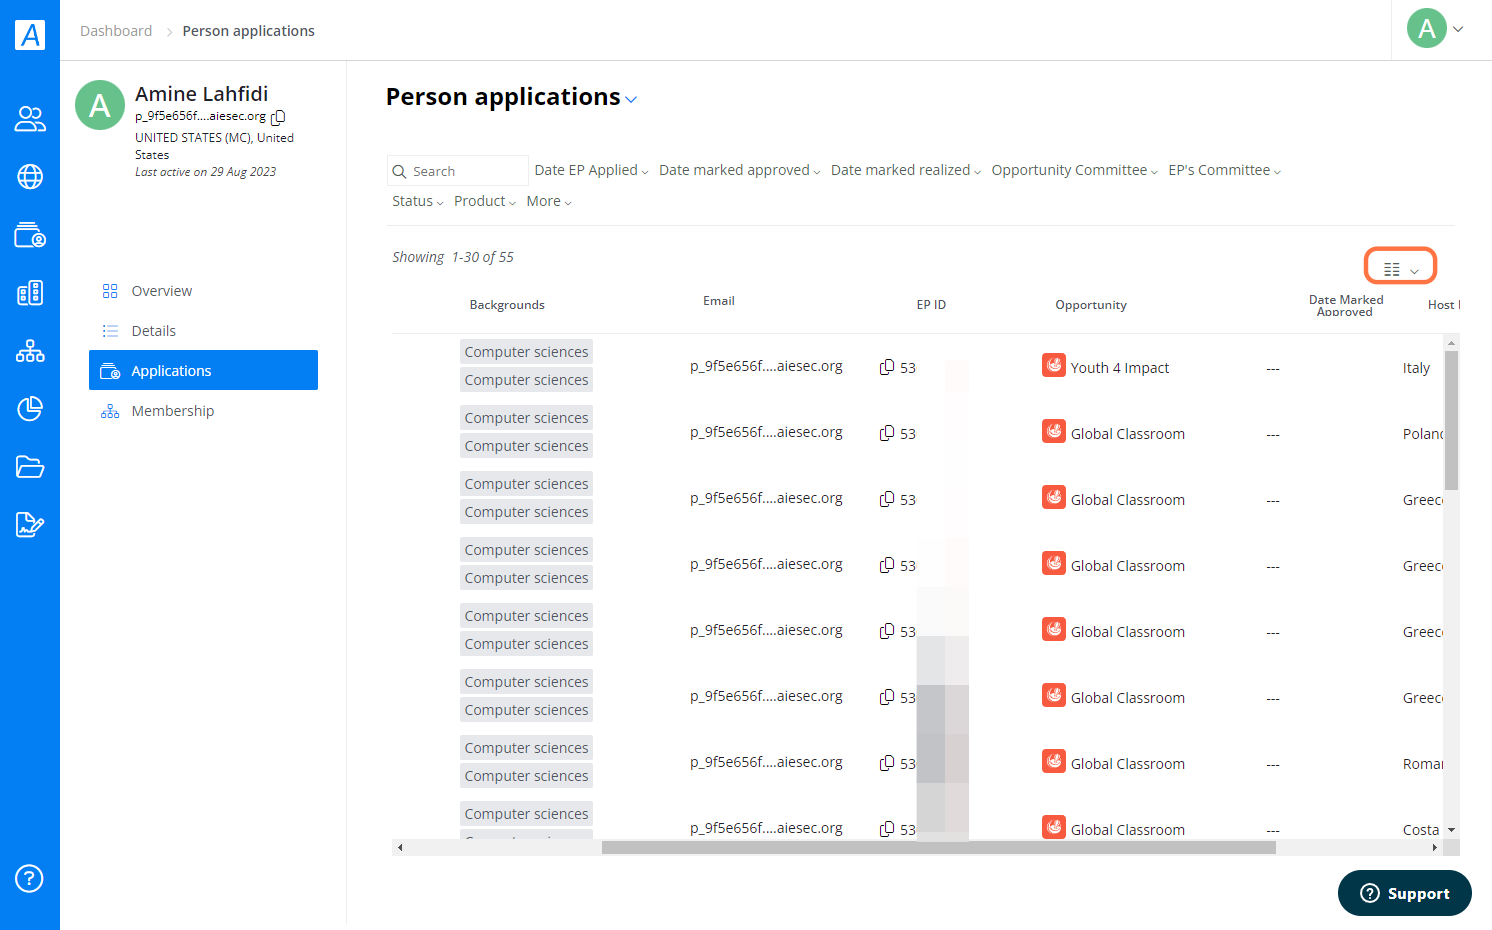Expand the Person applications title dropdown

coord(631,99)
